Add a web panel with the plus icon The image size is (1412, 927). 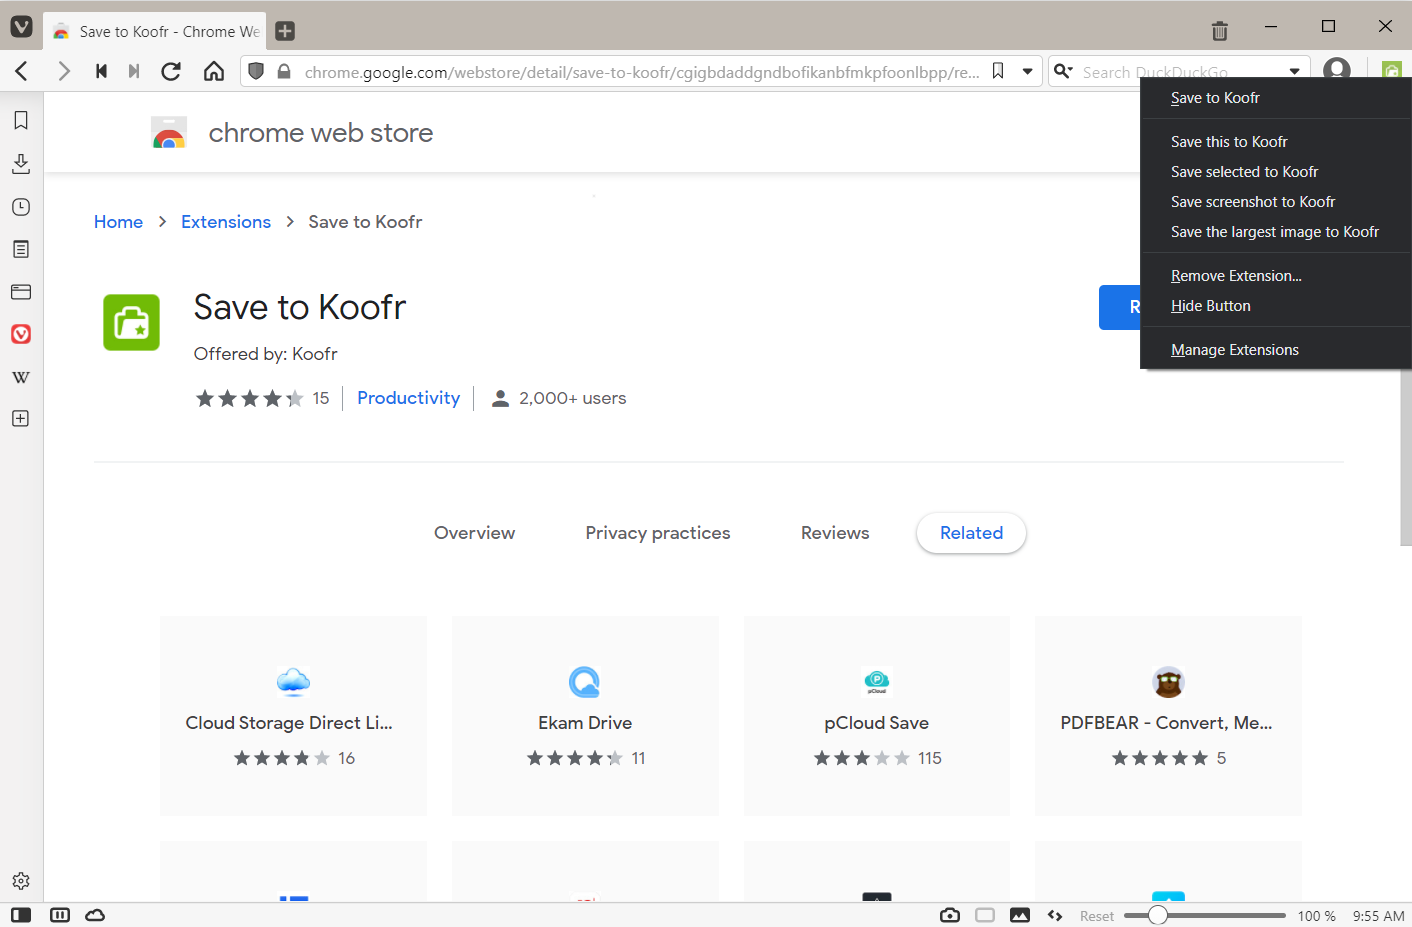point(21,418)
